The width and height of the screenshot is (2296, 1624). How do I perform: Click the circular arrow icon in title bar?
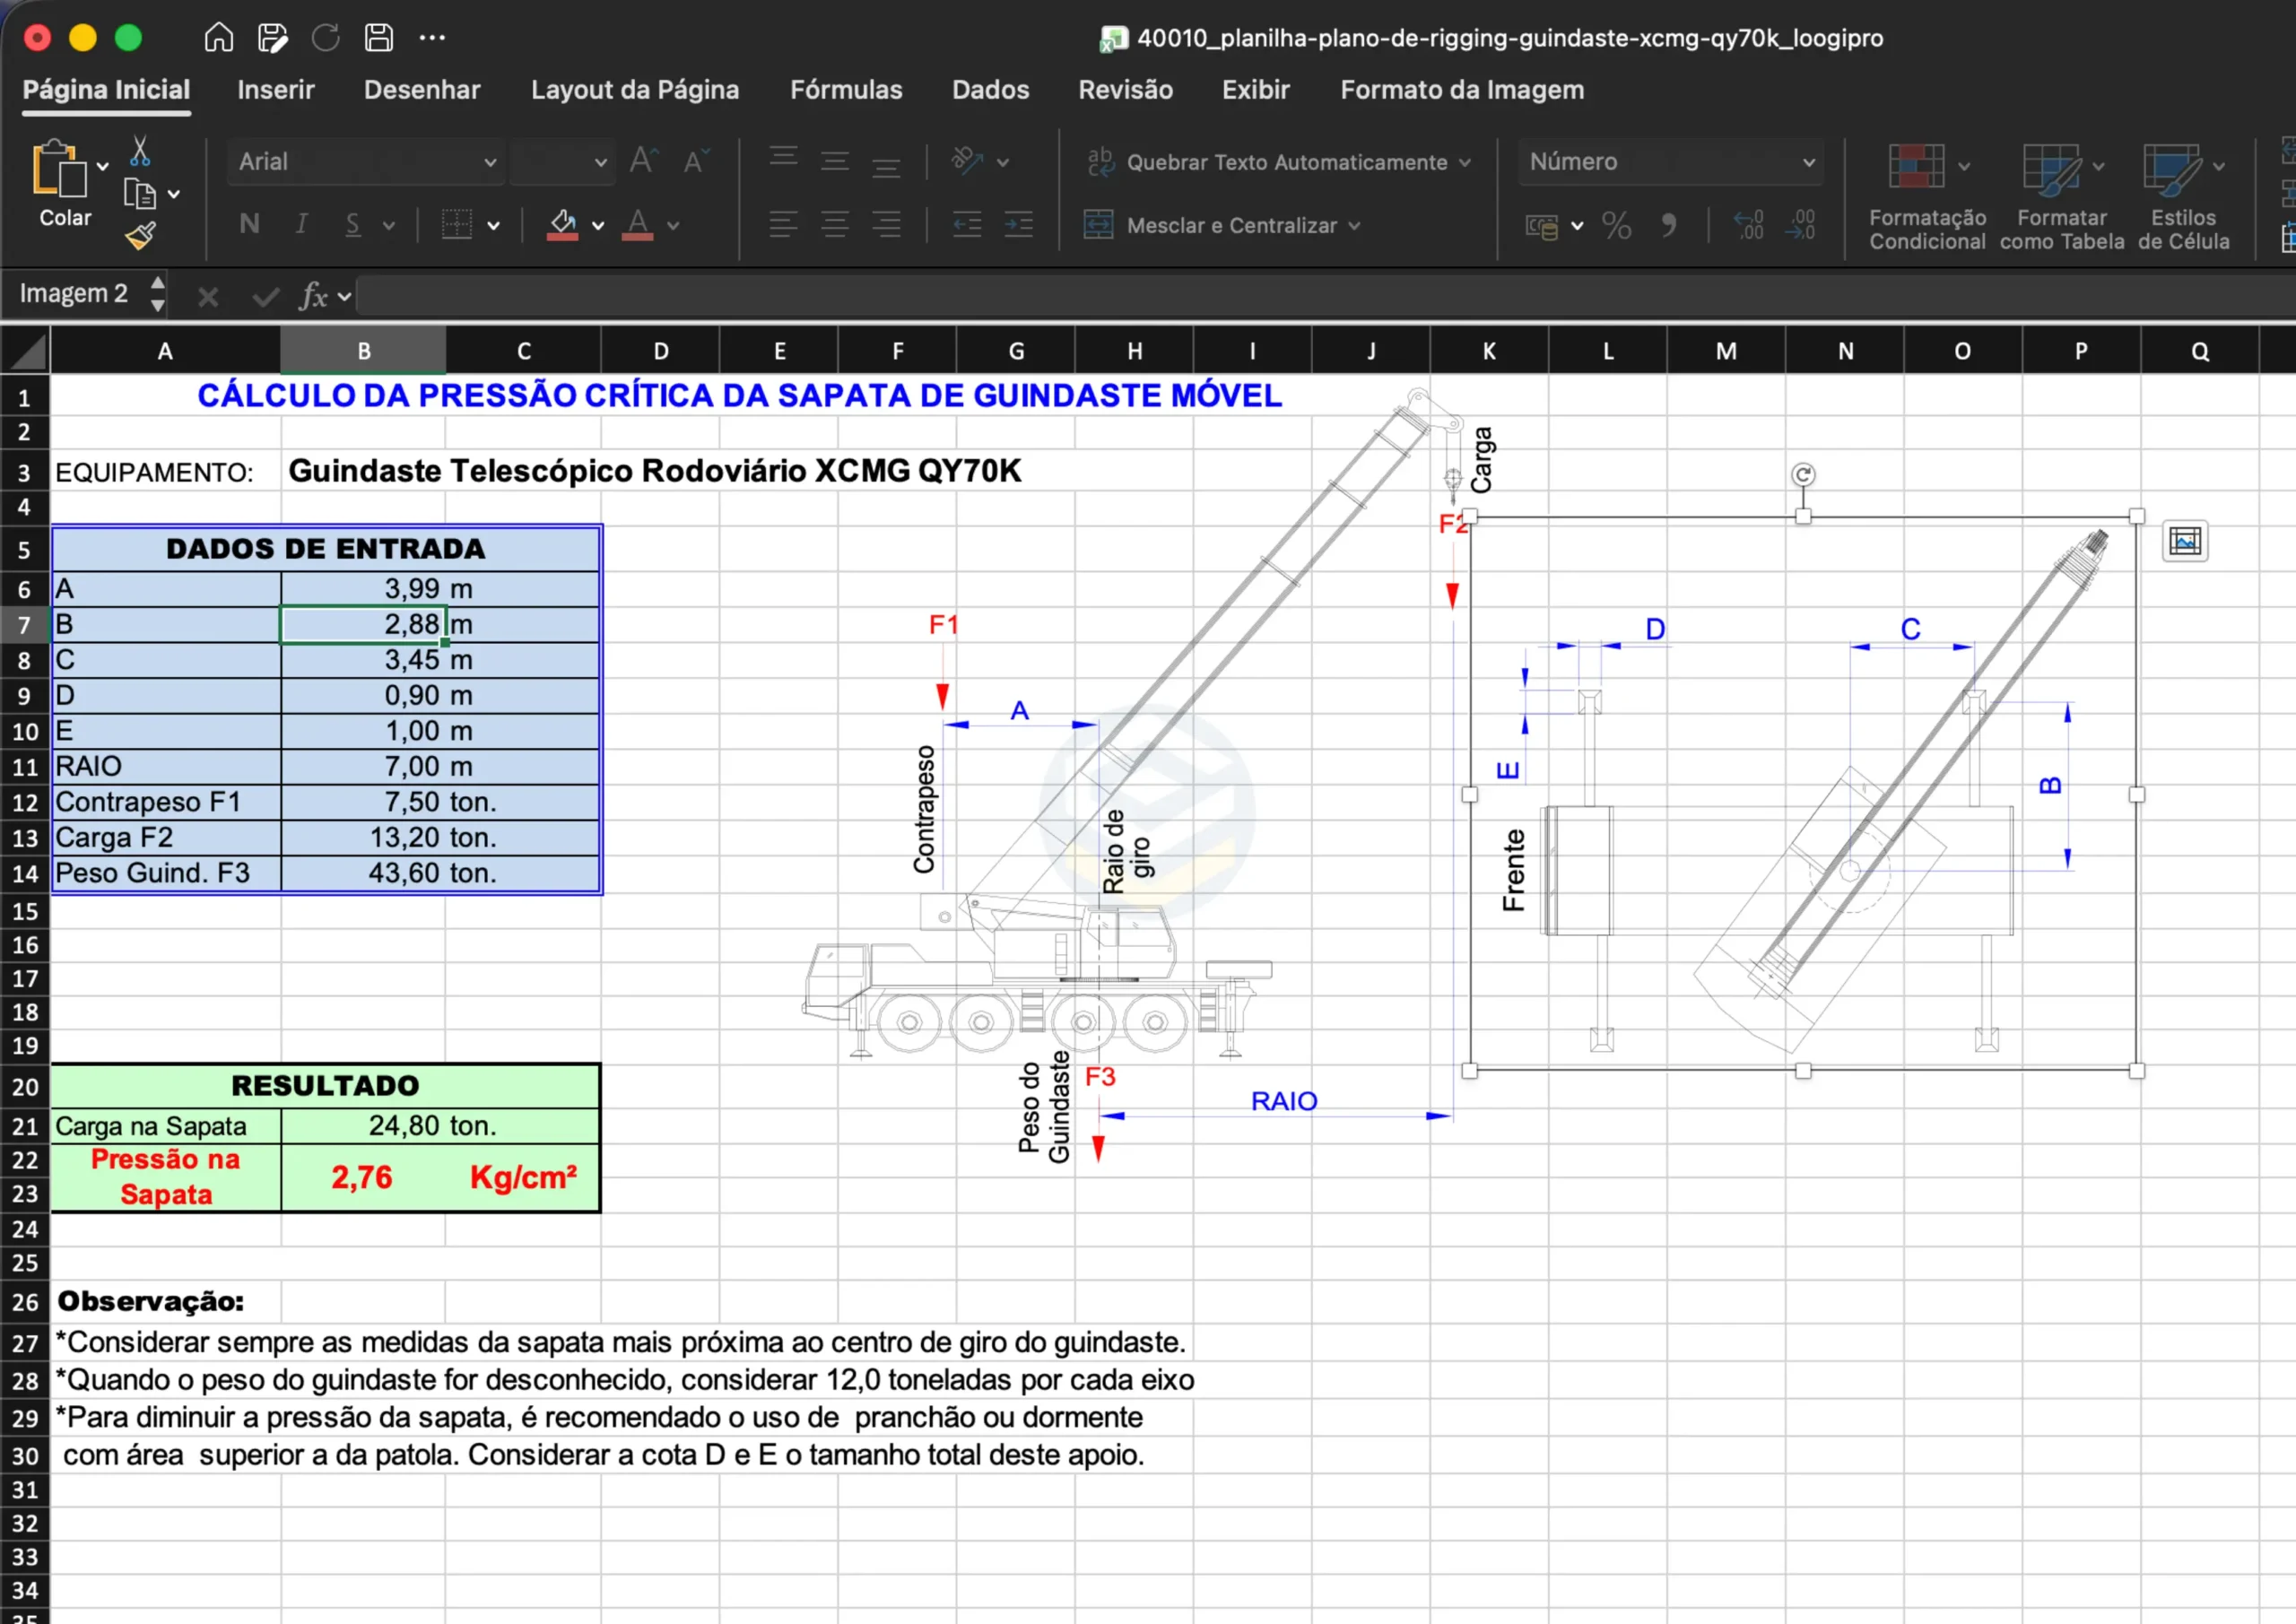[x=325, y=38]
